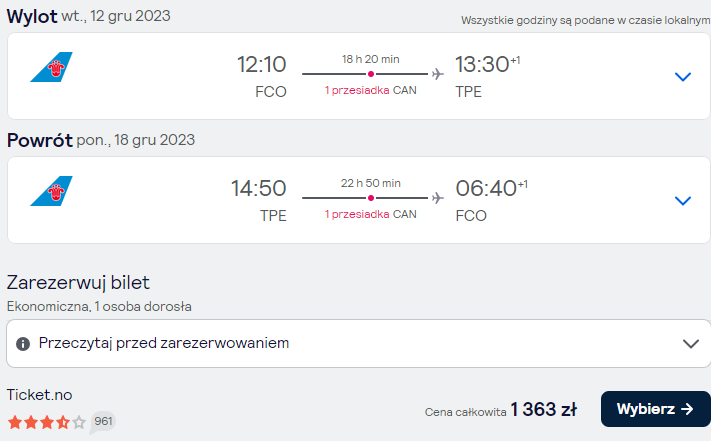Screen dimensions: 711x441
Task: Click the return 1 przesiadka CAN label
Action: (x=370, y=214)
